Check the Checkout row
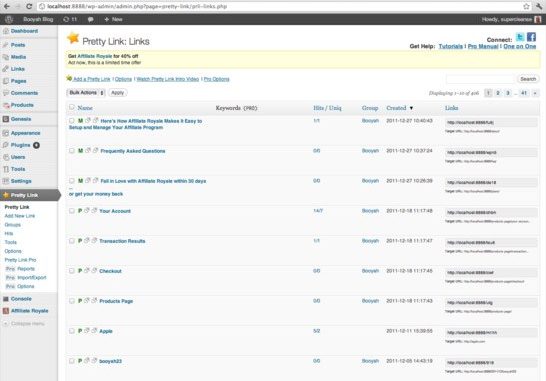 tap(72, 271)
